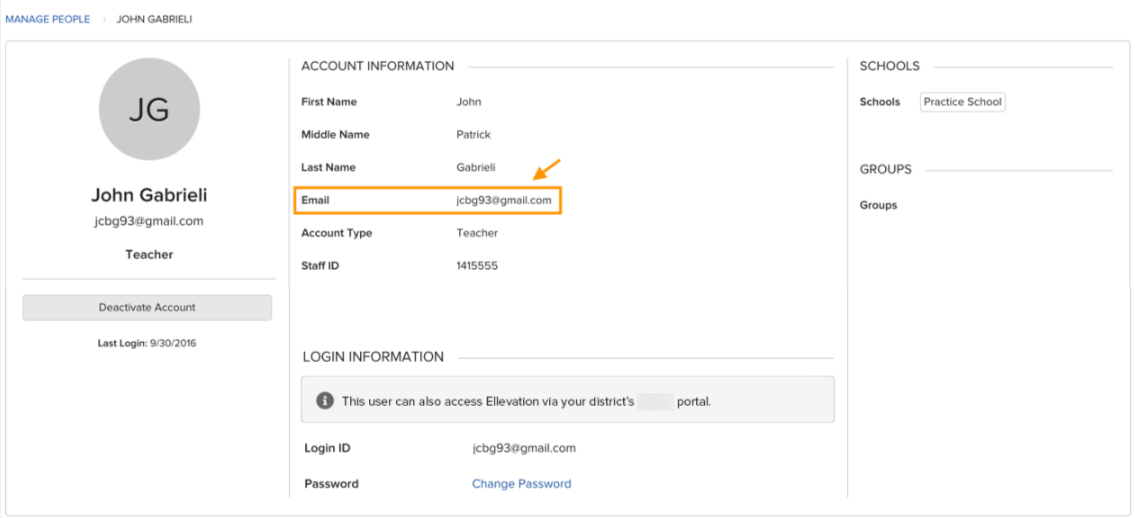Select the First Name value John
The width and height of the screenshot is (1135, 518).
click(x=468, y=102)
